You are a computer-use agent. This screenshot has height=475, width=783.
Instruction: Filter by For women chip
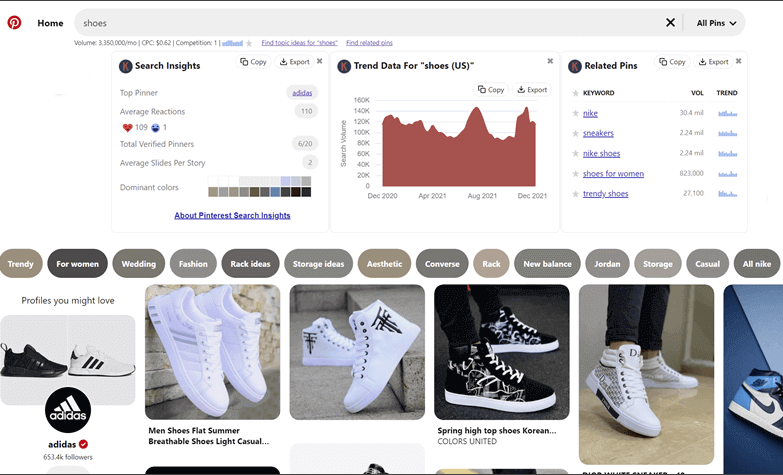point(77,263)
